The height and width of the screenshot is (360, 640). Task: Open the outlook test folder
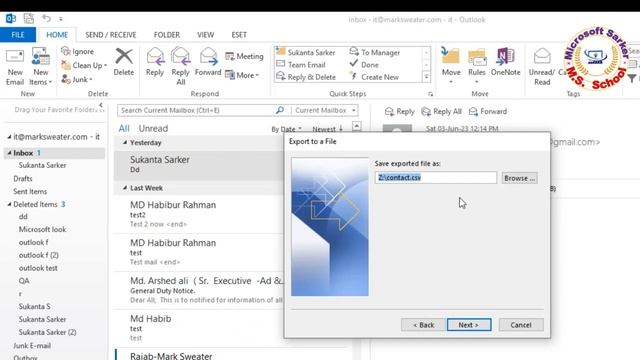[38, 268]
